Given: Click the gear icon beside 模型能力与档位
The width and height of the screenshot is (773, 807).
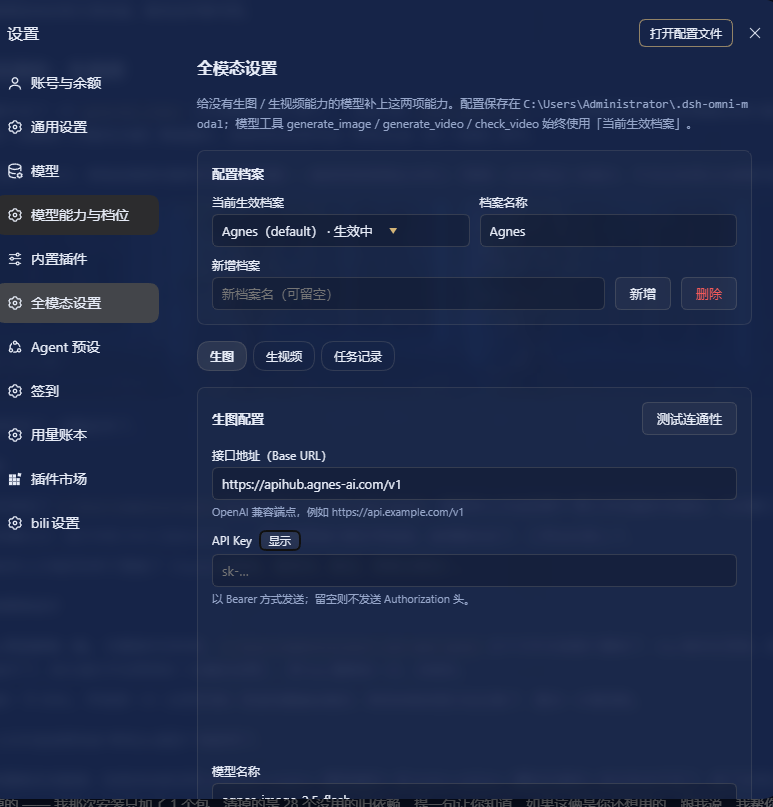Looking at the screenshot, I should click(x=15, y=215).
